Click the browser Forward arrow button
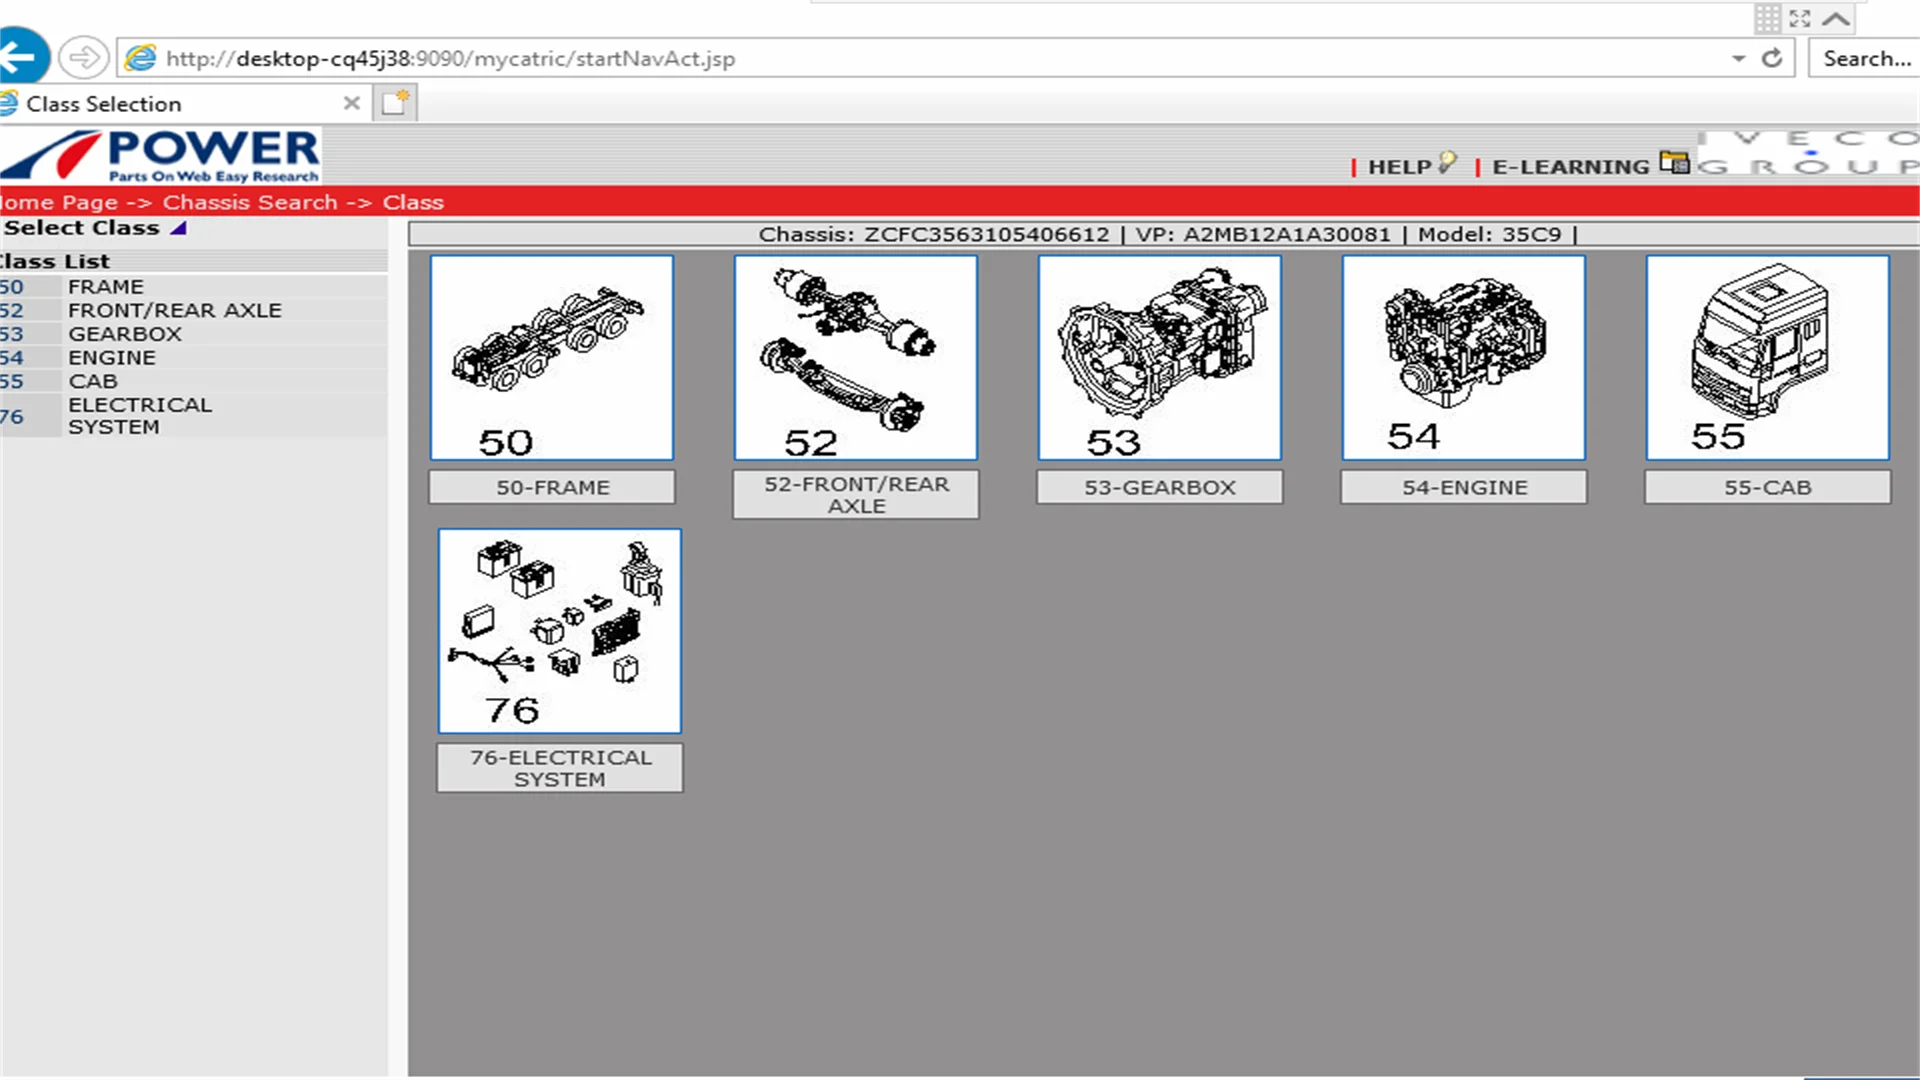 pos(83,57)
